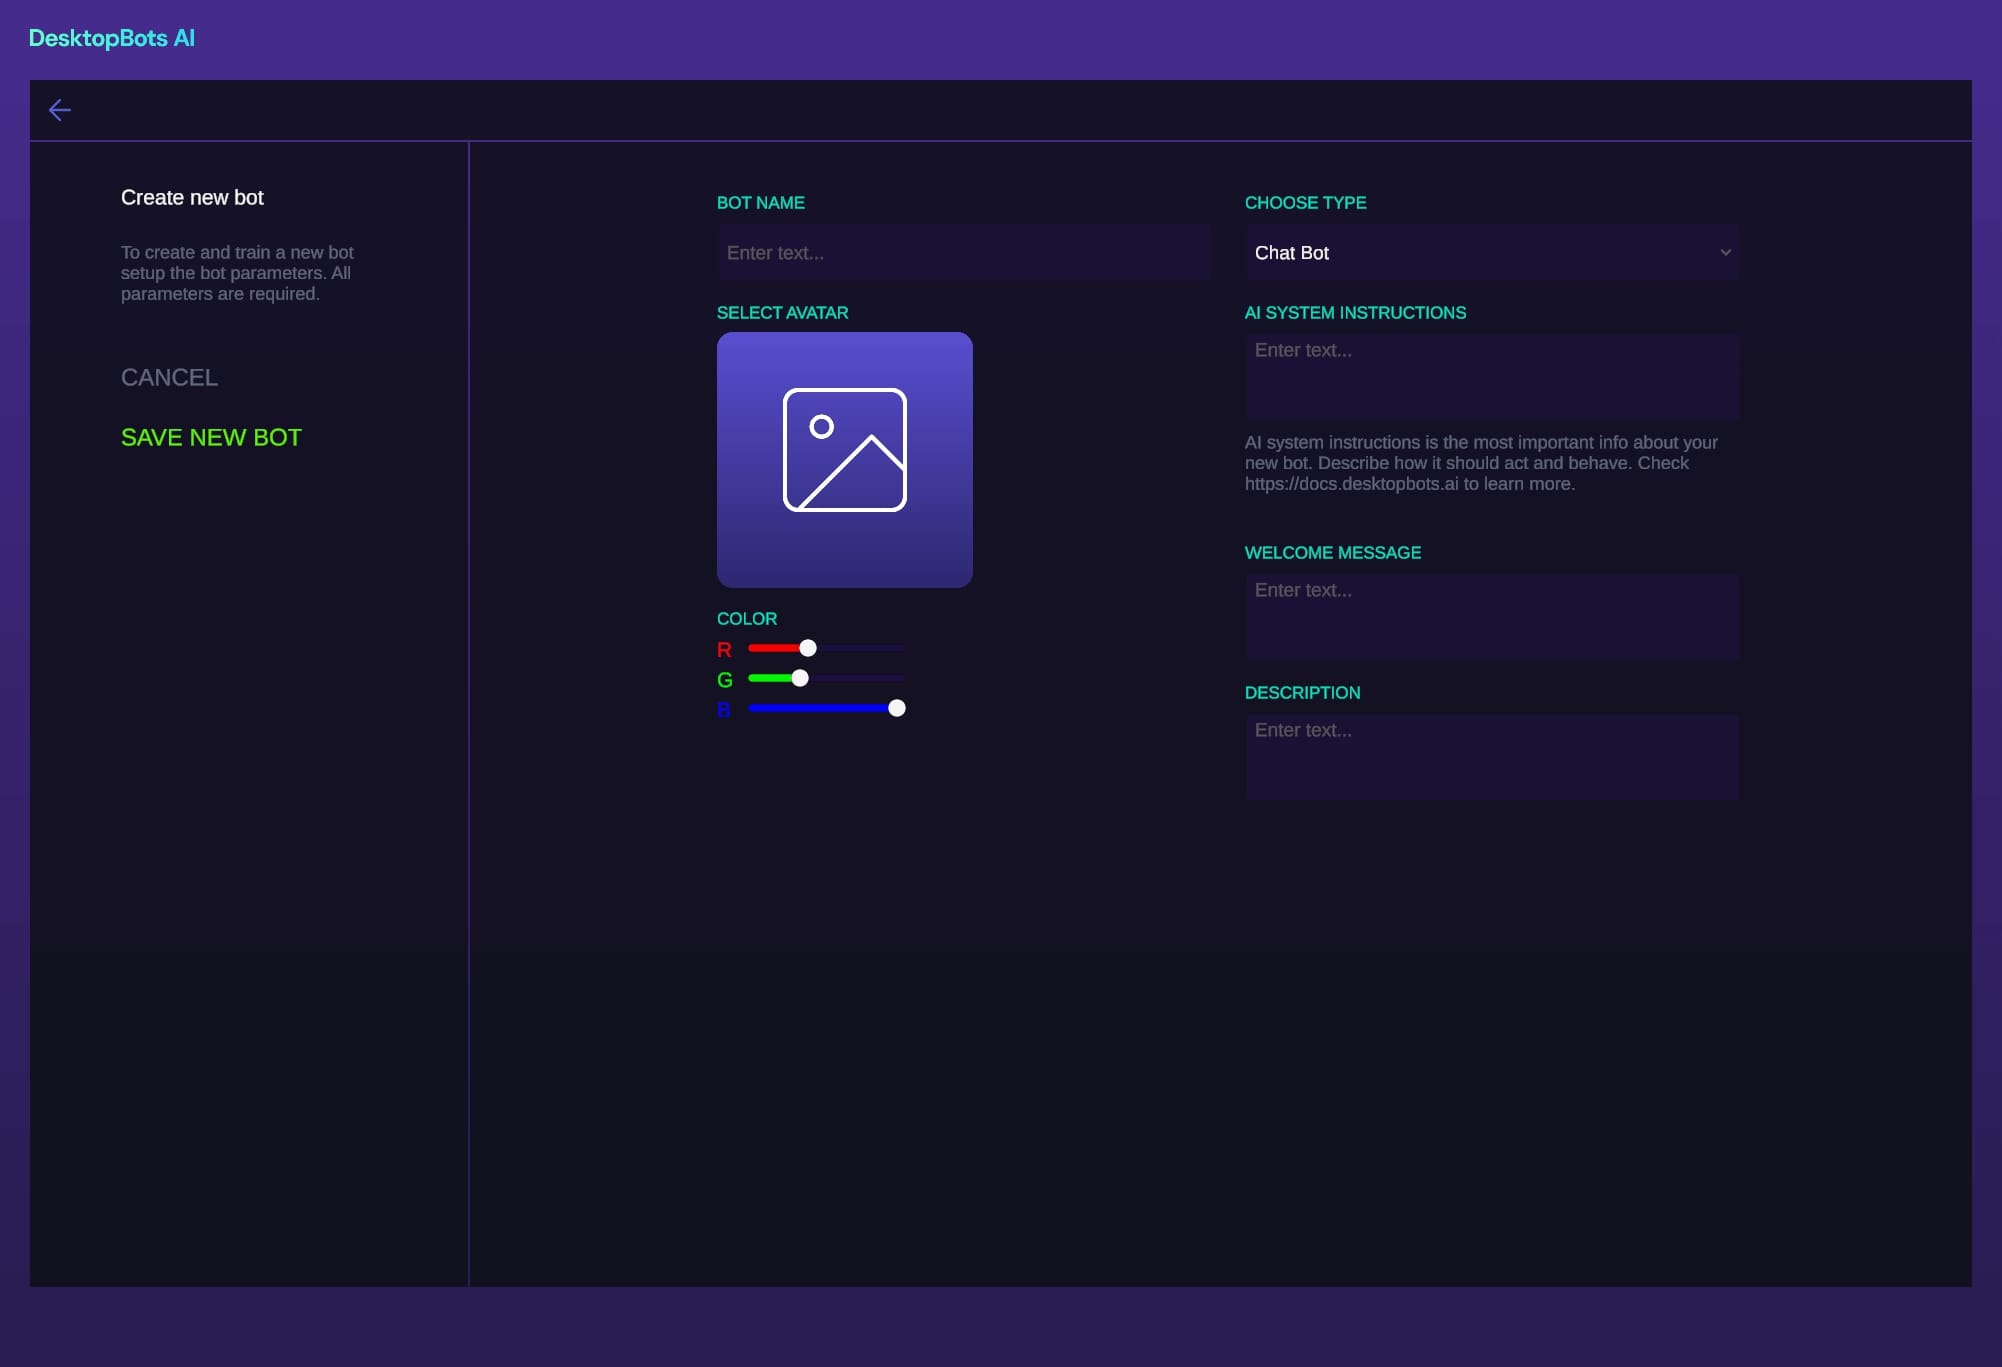Screen dimensions: 2002x1367
Task: Click CANCEL to abort bot creation
Action: click(x=169, y=377)
